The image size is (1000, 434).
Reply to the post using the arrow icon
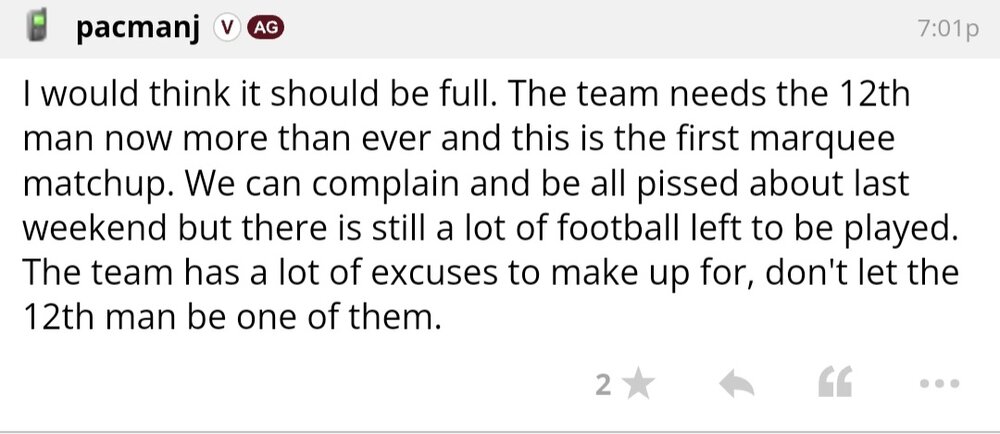(735, 383)
